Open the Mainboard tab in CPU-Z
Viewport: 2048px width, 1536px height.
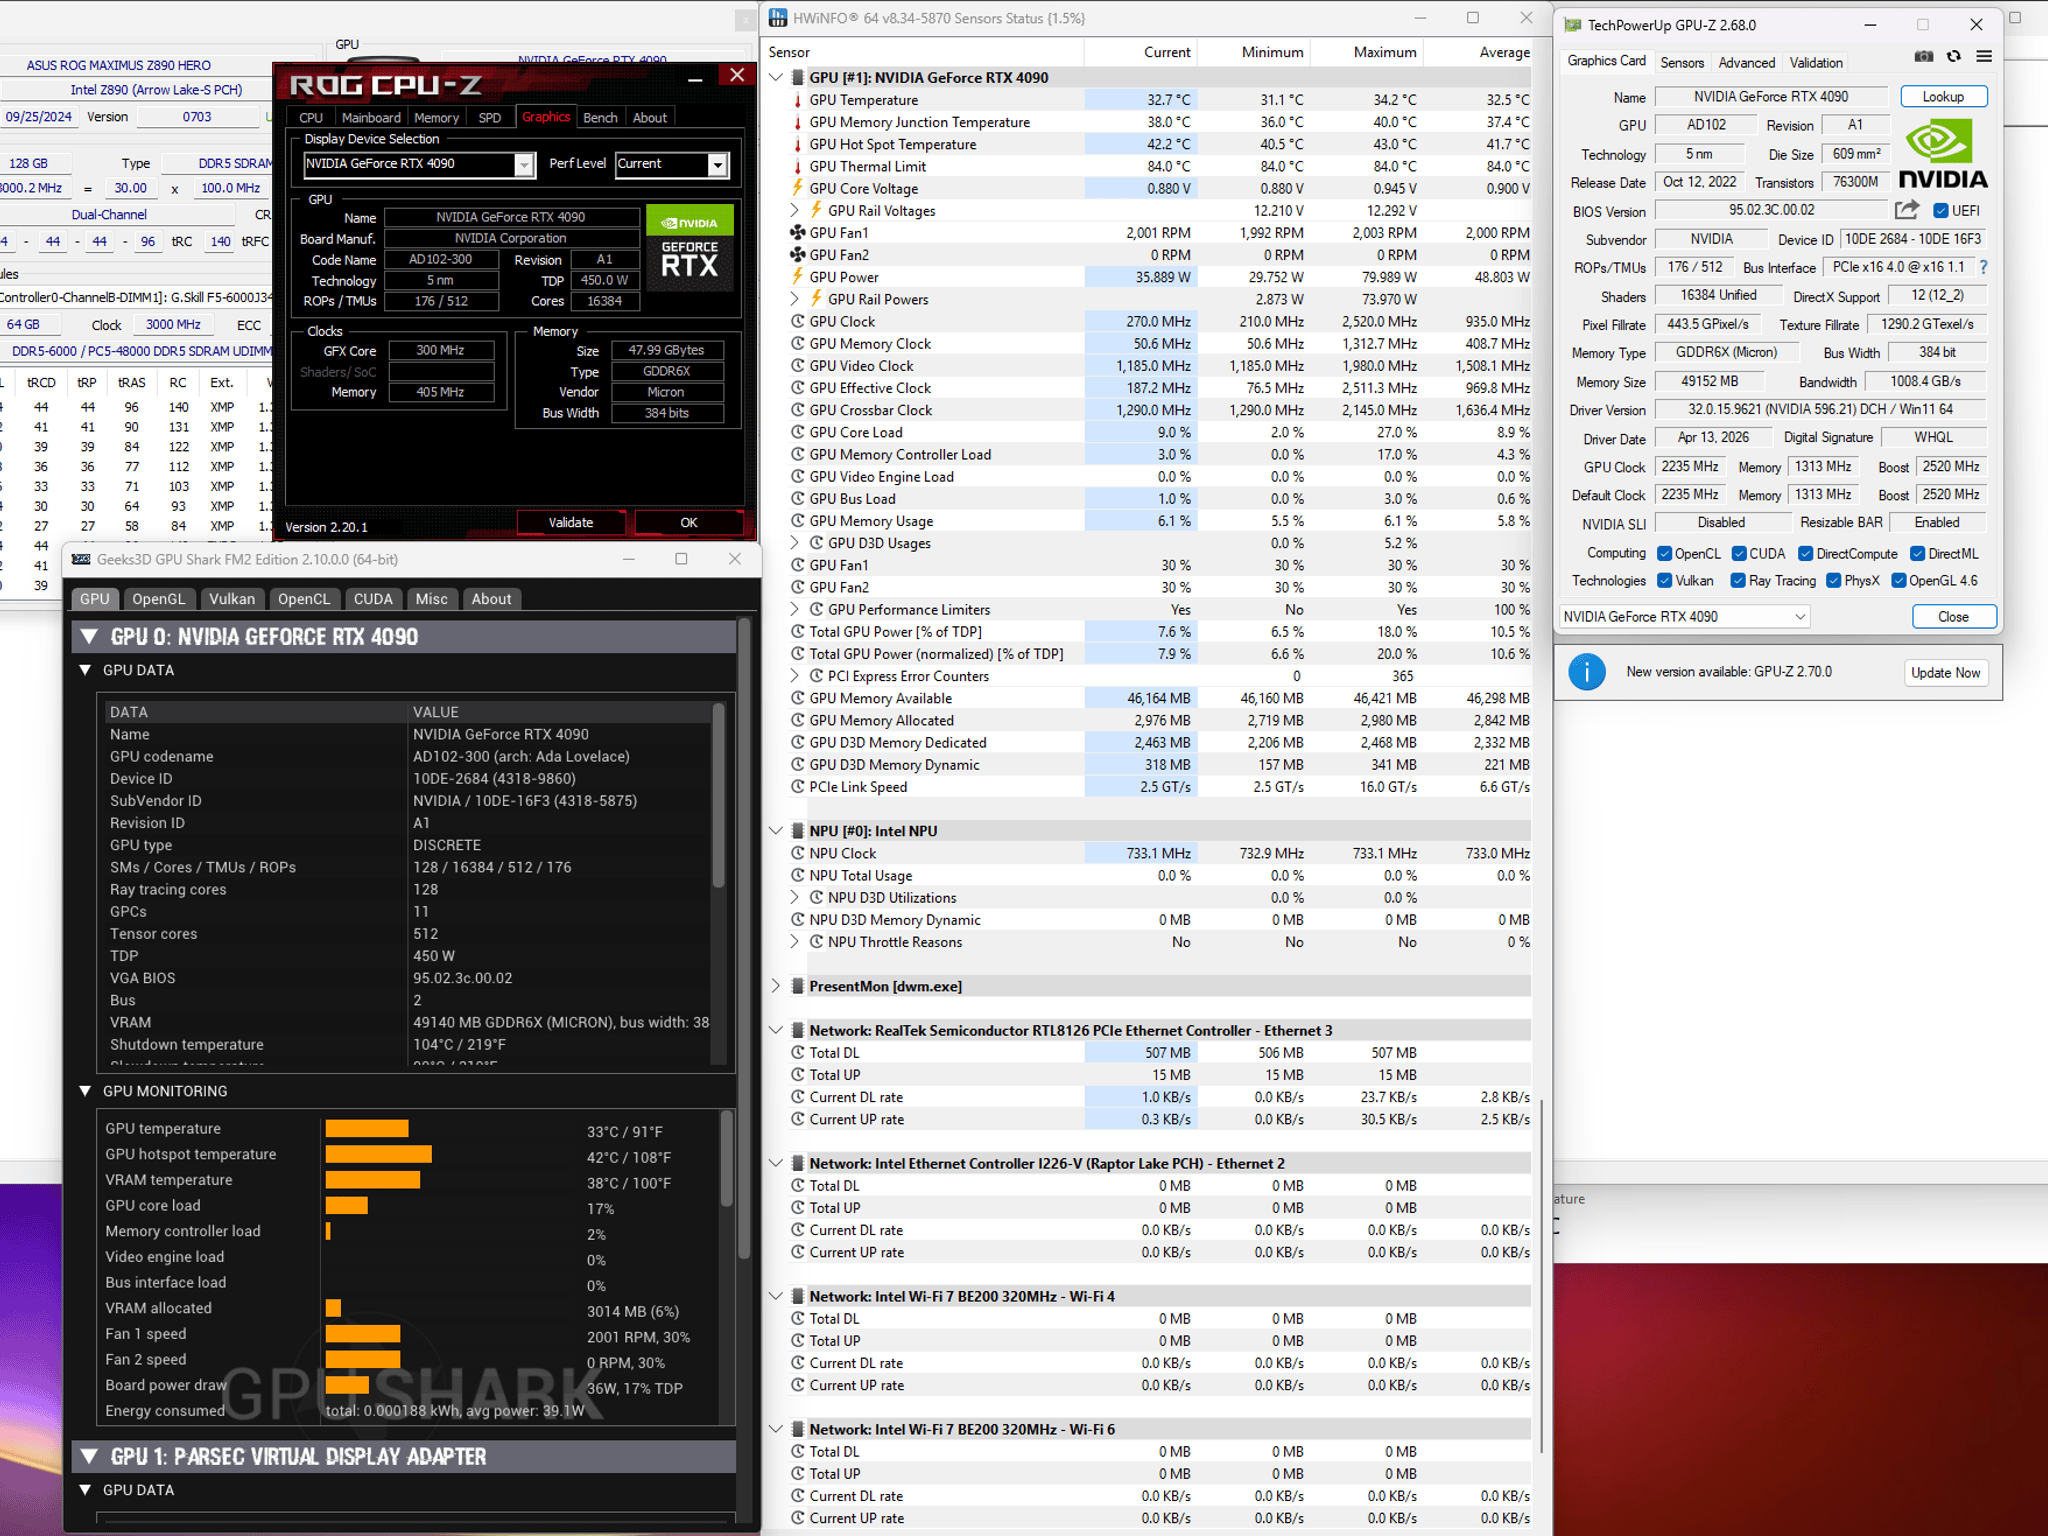click(x=371, y=117)
